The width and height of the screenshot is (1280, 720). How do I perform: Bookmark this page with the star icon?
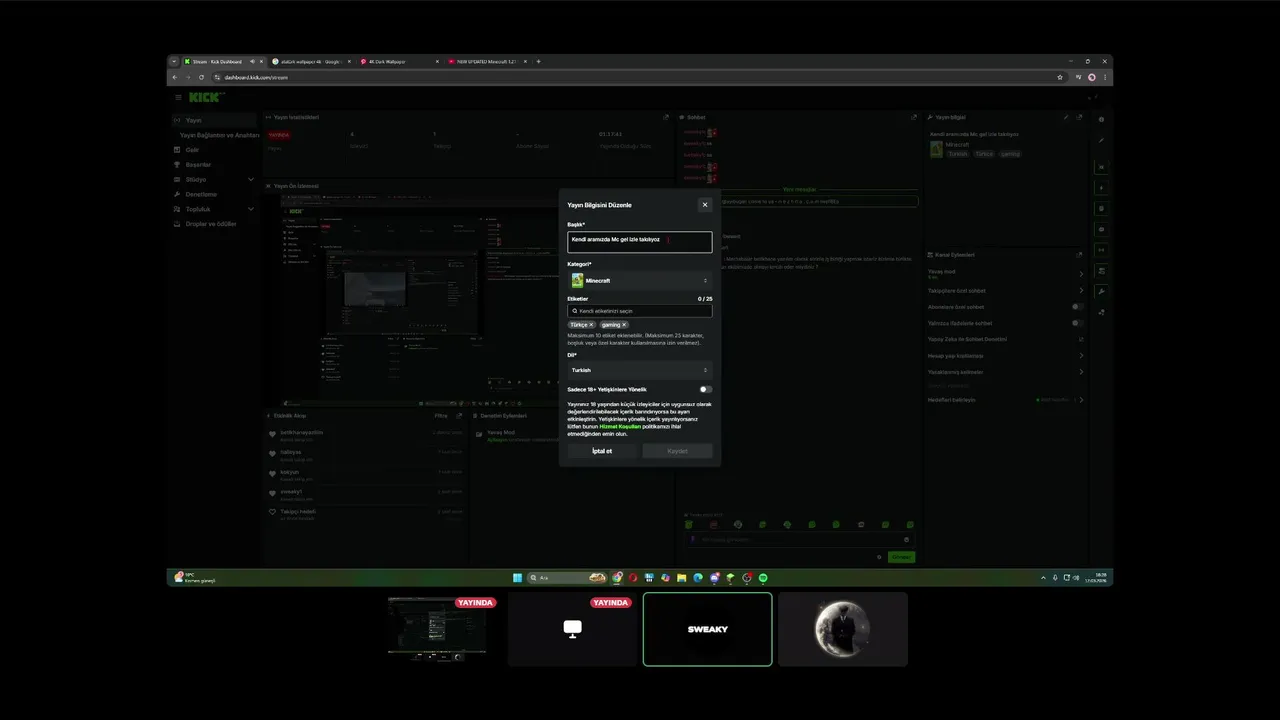[1060, 77]
